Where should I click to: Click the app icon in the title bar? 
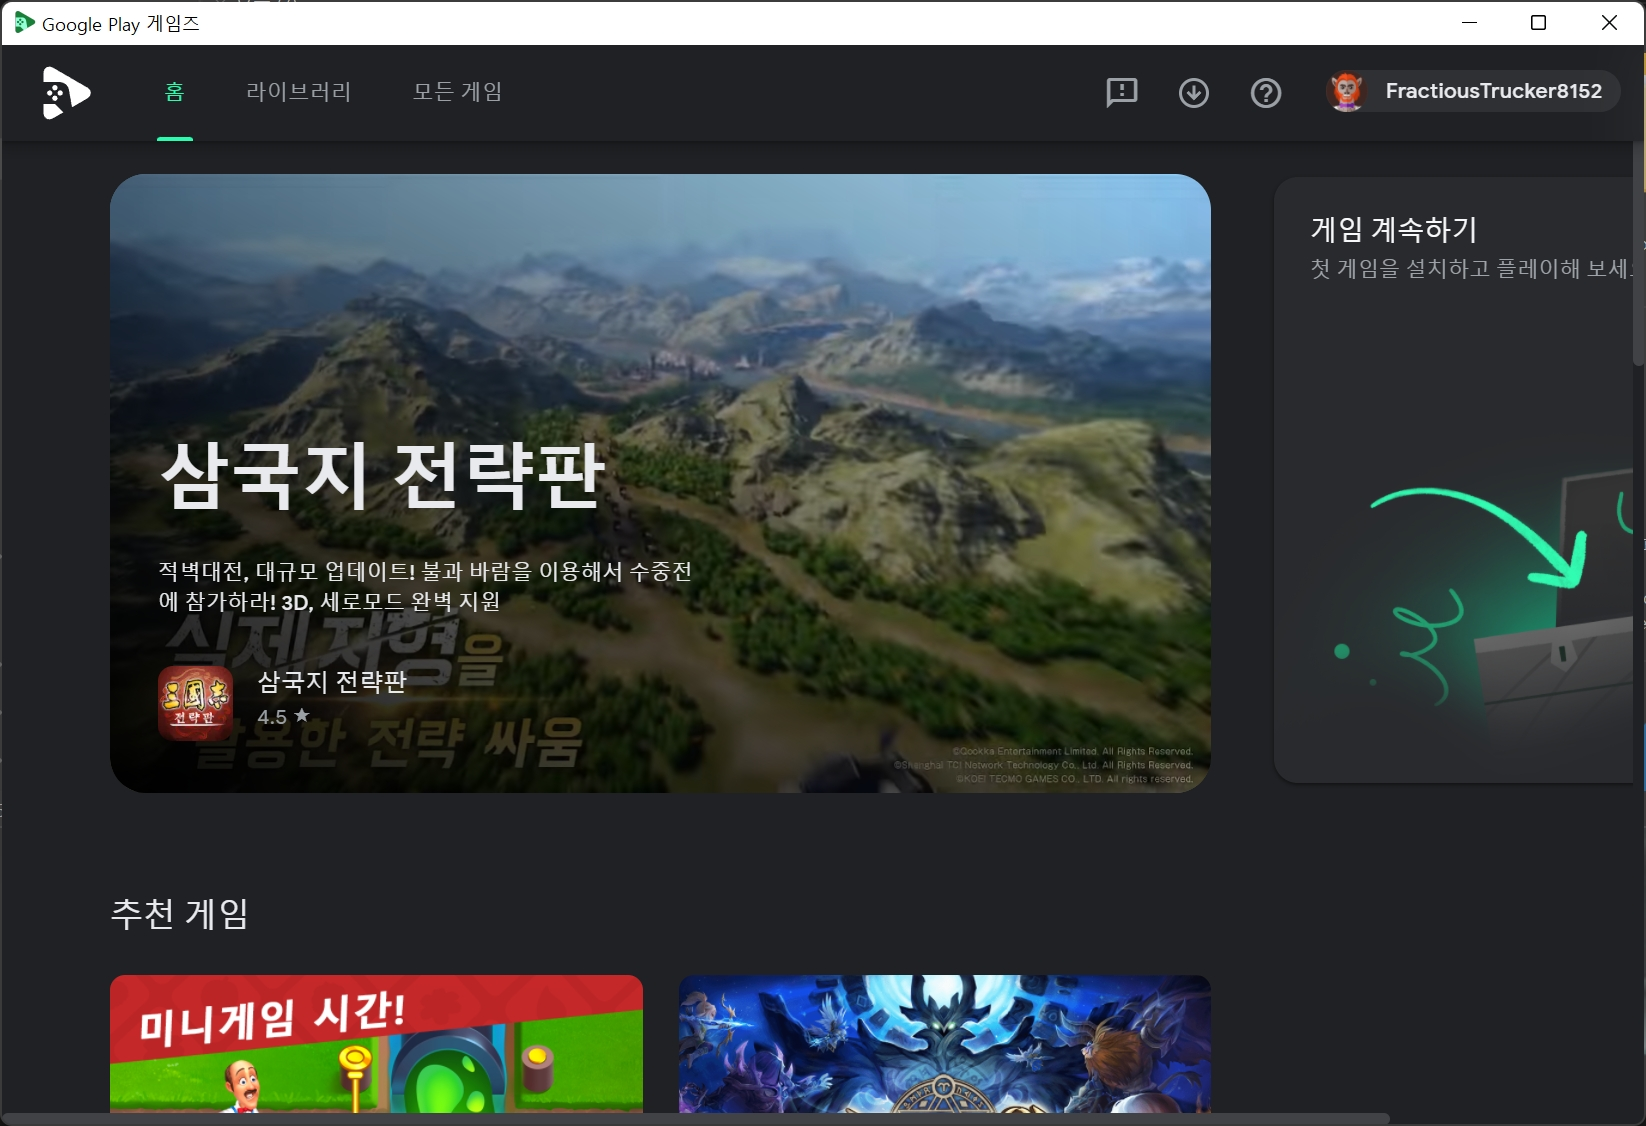[25, 22]
